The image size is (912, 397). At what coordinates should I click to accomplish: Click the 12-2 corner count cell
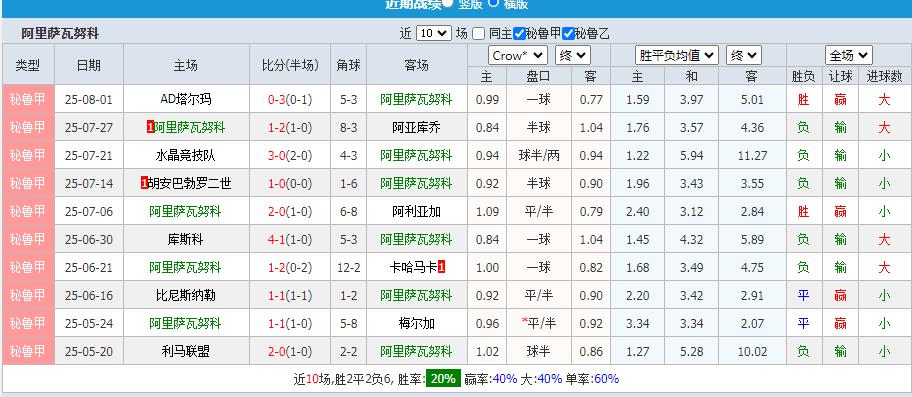348,267
